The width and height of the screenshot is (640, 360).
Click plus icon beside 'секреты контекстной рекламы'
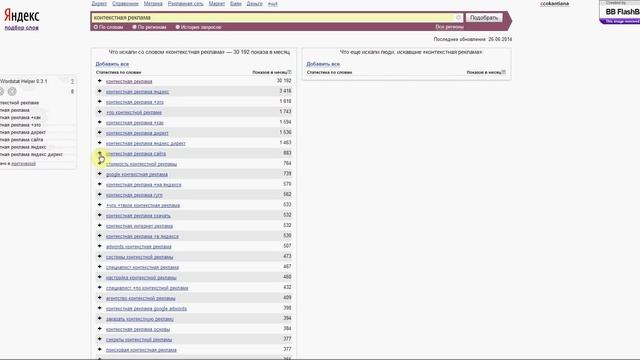(x=100, y=339)
